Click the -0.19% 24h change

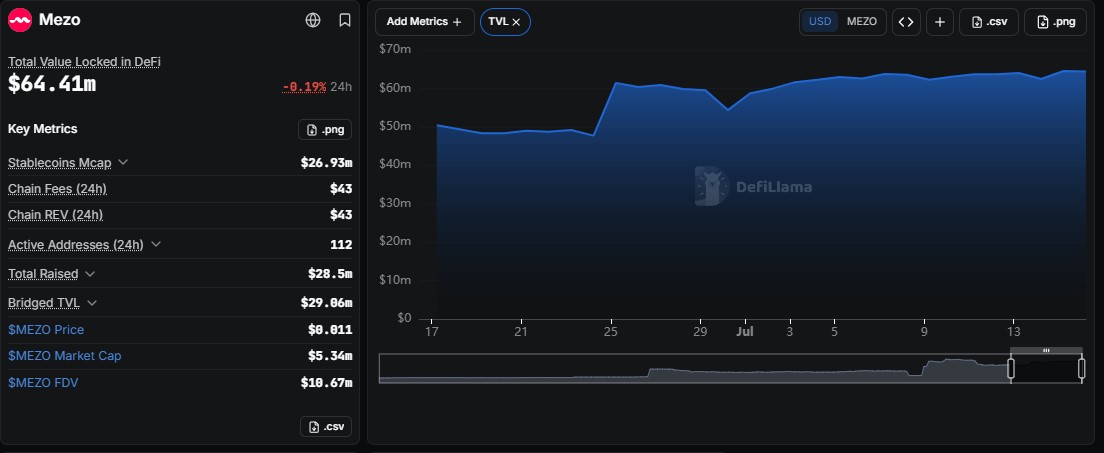pos(304,87)
